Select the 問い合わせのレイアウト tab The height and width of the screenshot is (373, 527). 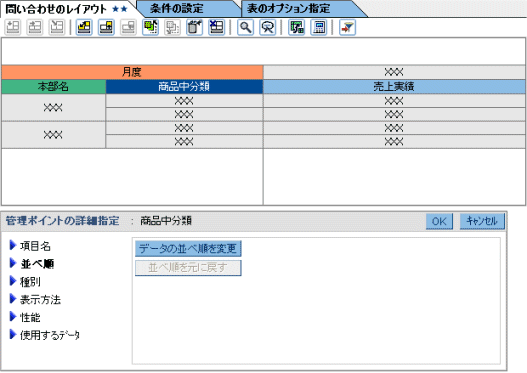[x=66, y=9]
